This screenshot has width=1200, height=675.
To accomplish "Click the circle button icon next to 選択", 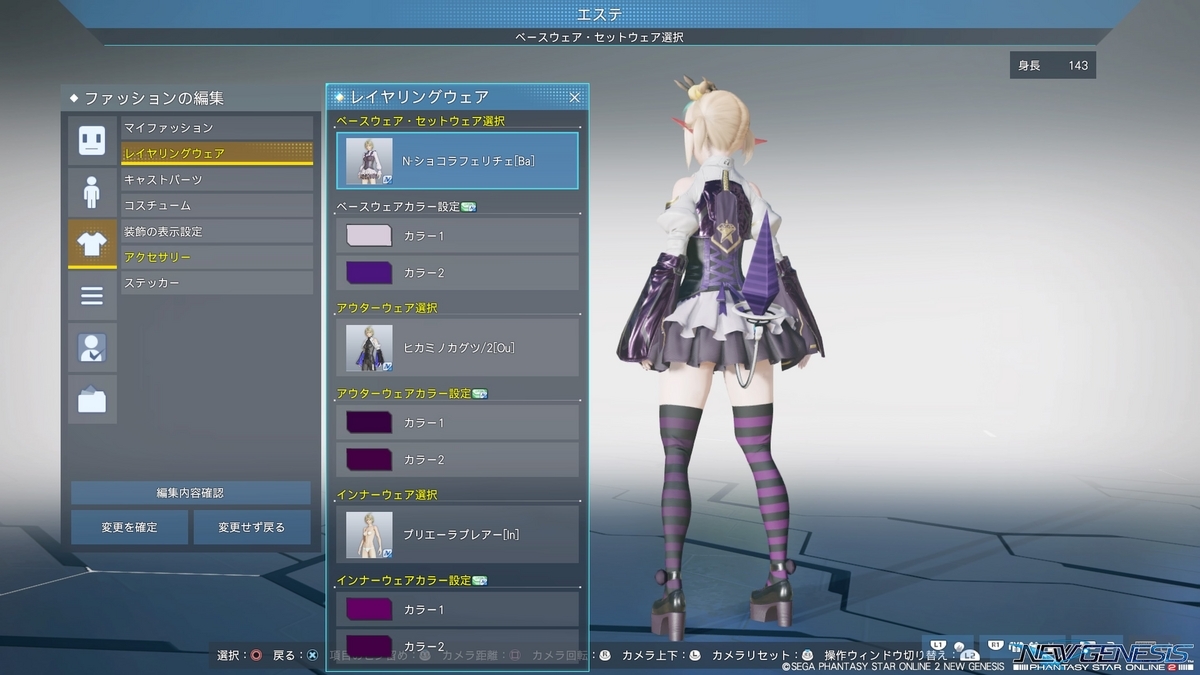I will 256,655.
